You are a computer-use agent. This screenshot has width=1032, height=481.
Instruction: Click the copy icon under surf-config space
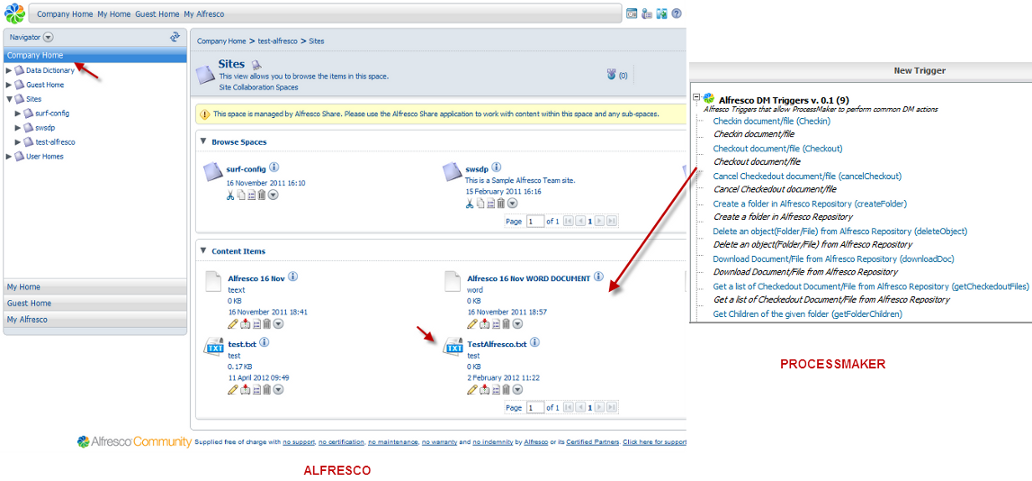241,194
